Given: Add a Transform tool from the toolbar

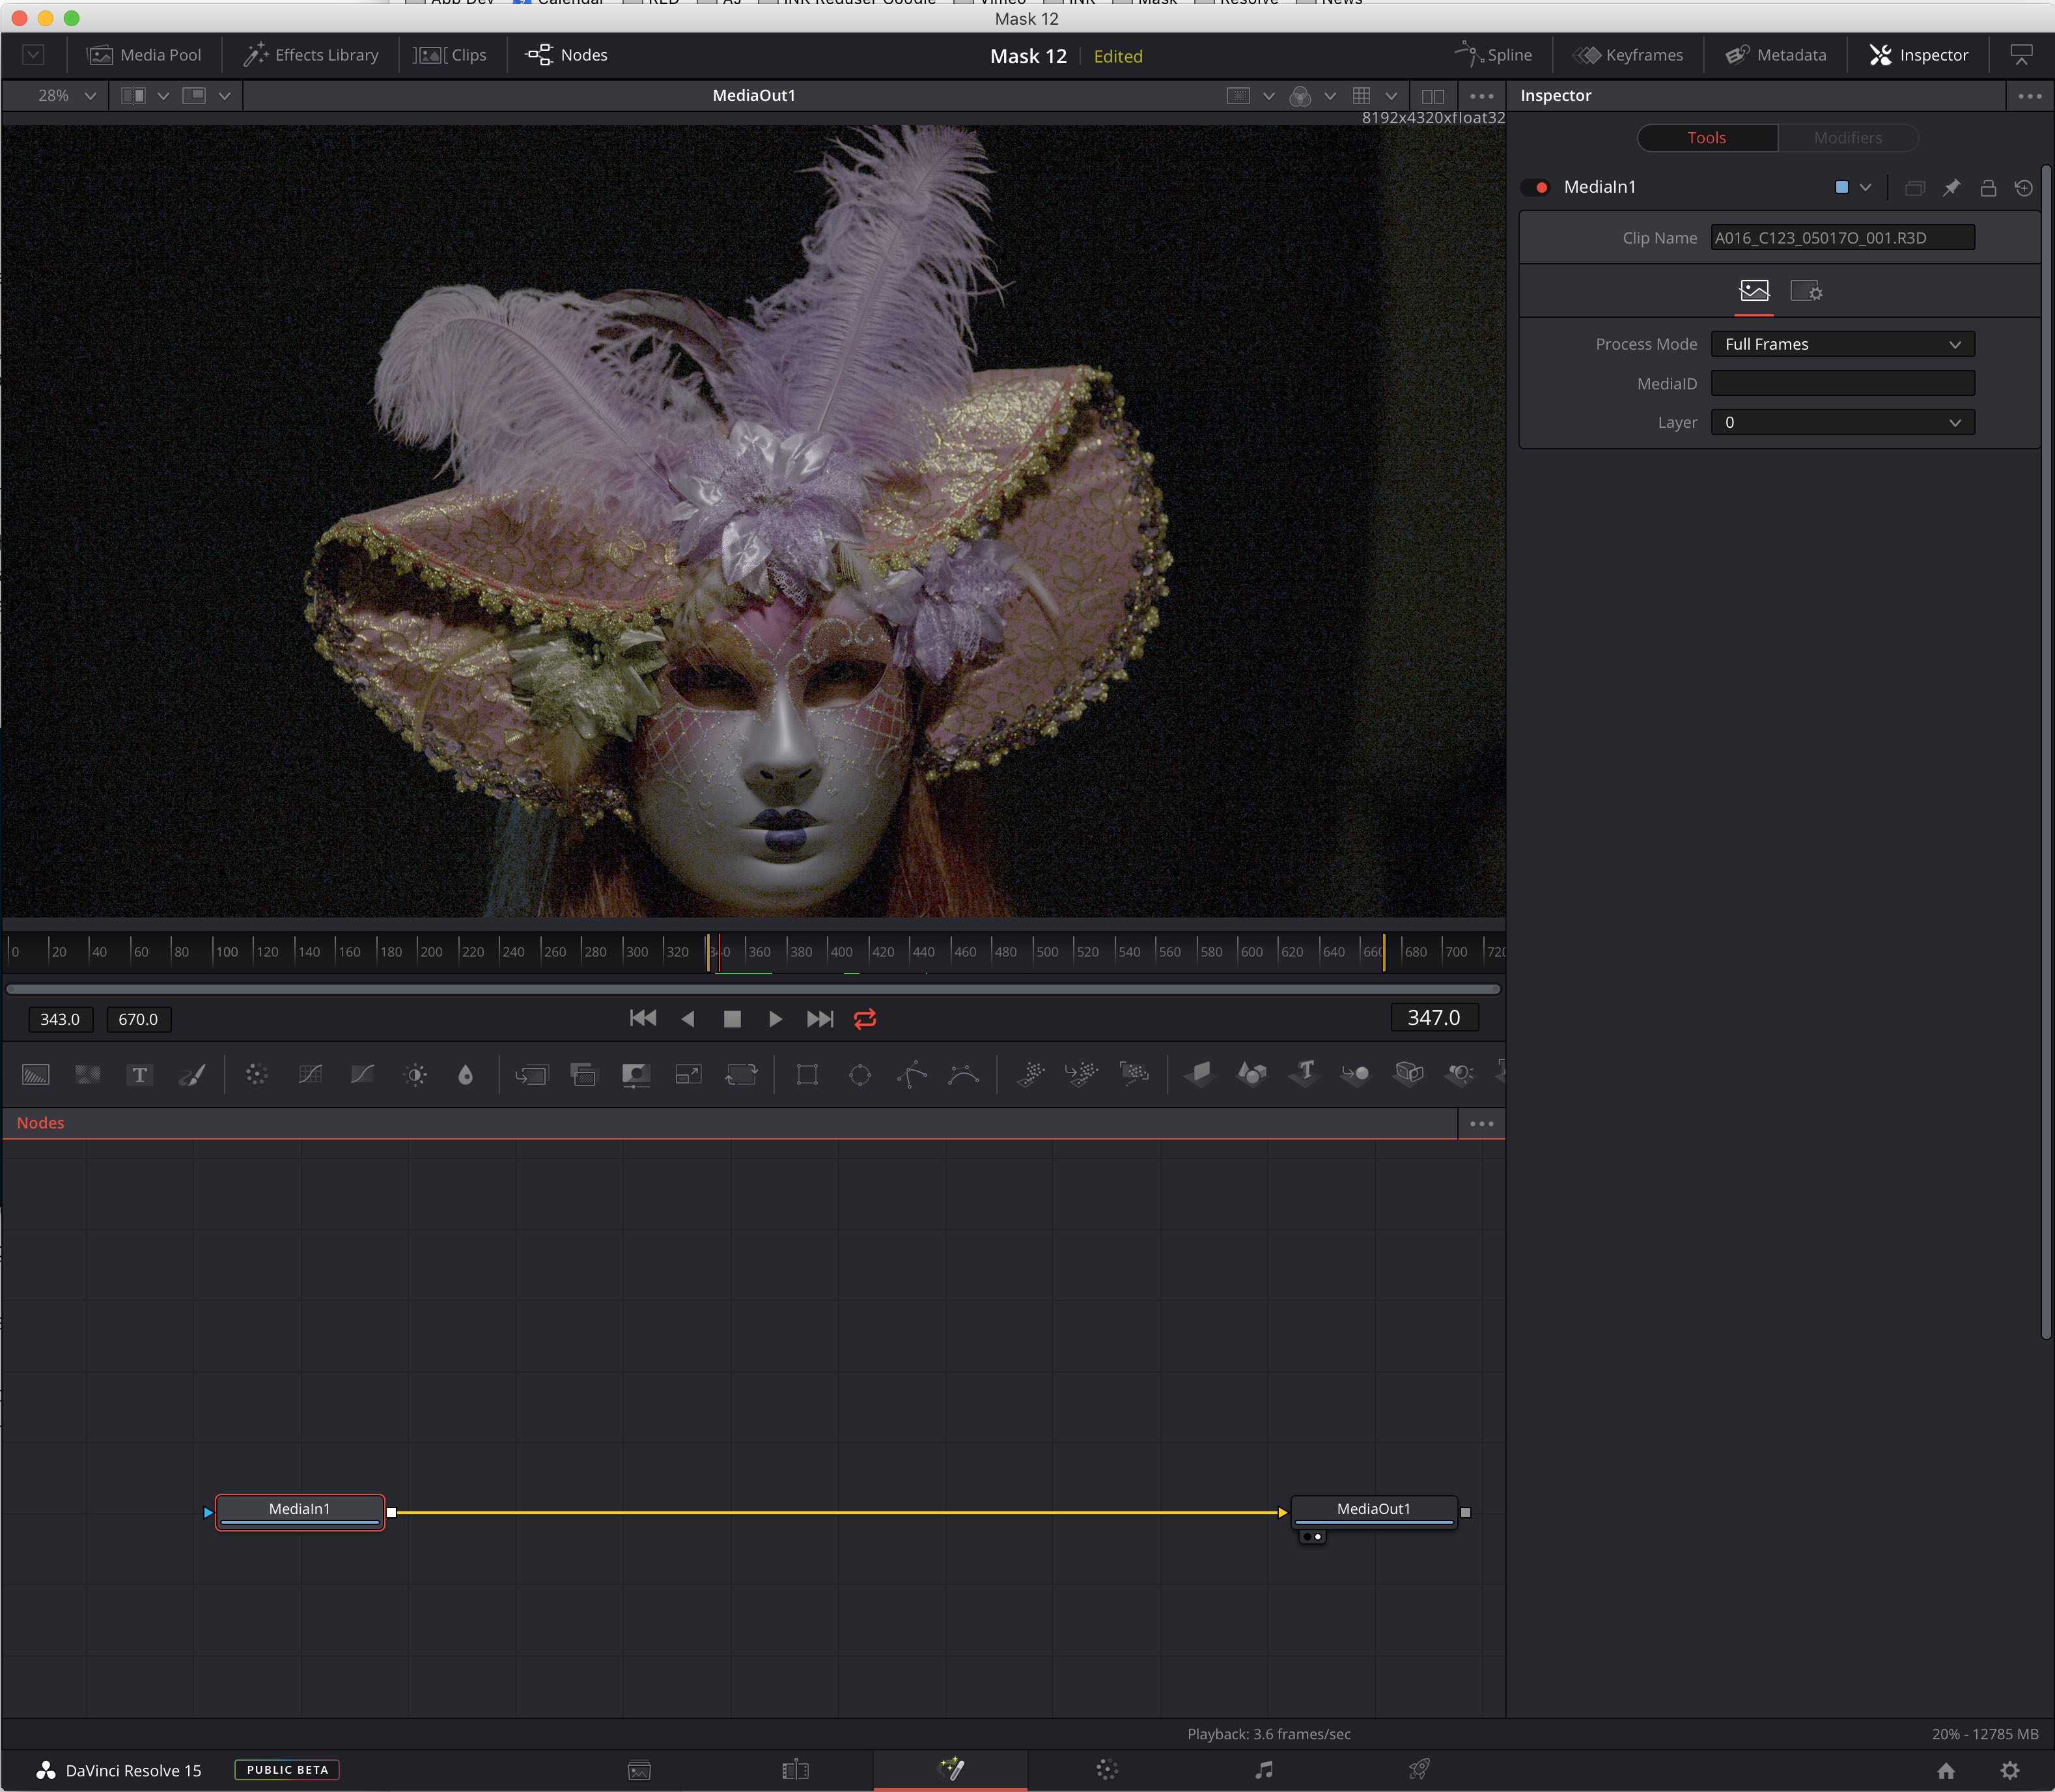Looking at the screenshot, I should (741, 1075).
